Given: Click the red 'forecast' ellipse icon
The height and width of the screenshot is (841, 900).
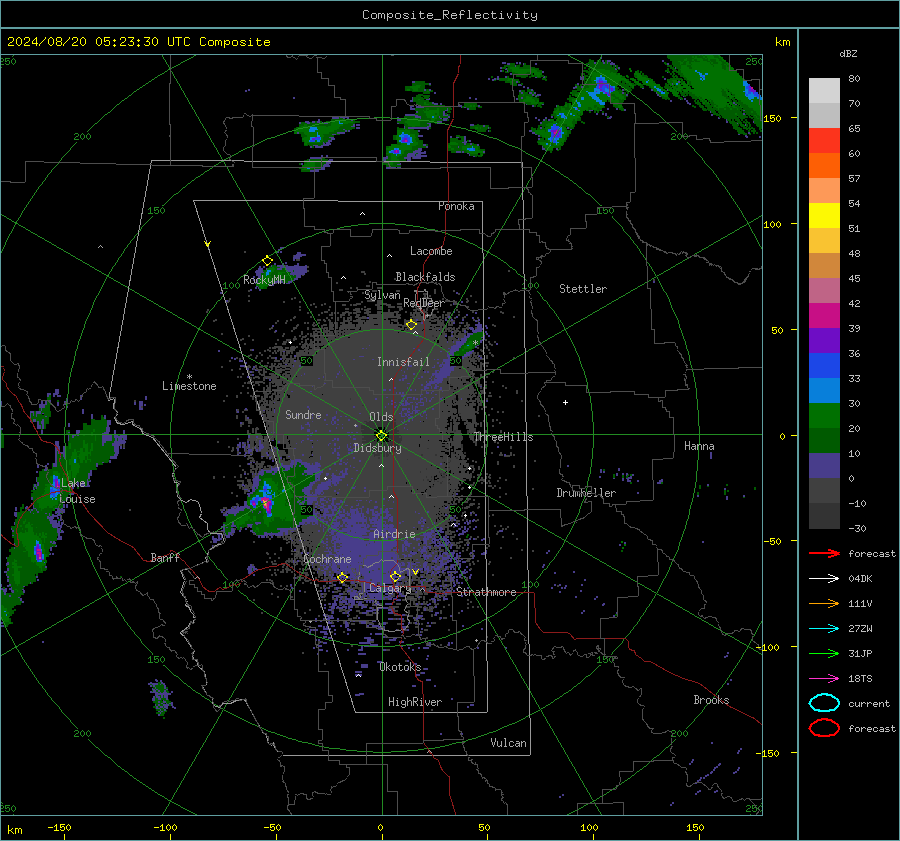Looking at the screenshot, I should point(824,728).
